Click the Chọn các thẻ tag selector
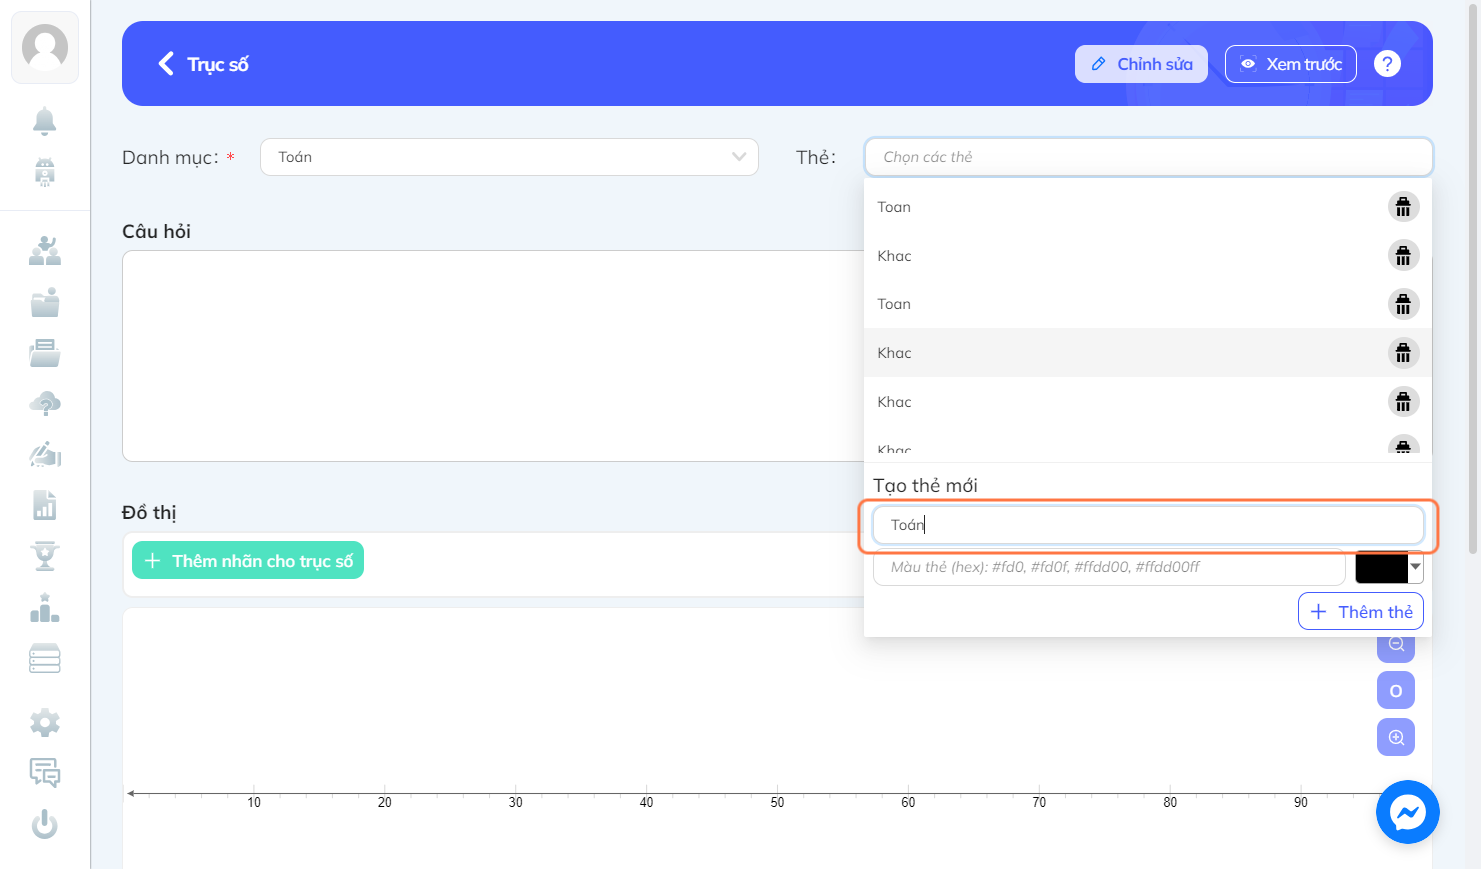This screenshot has height=869, width=1481. (x=1148, y=157)
